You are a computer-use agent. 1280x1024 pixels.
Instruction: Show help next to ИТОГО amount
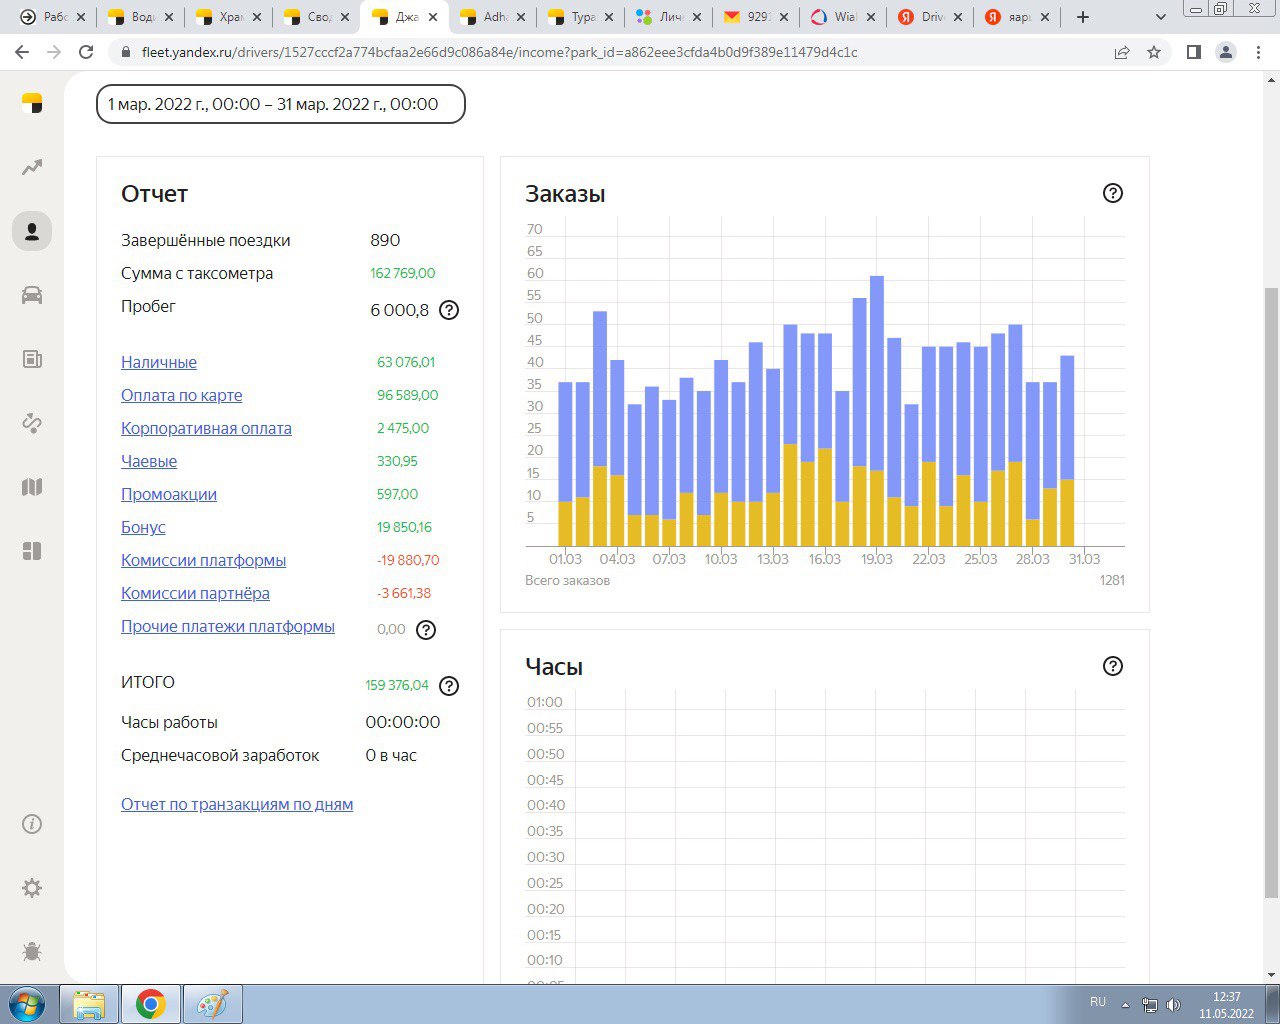(449, 686)
